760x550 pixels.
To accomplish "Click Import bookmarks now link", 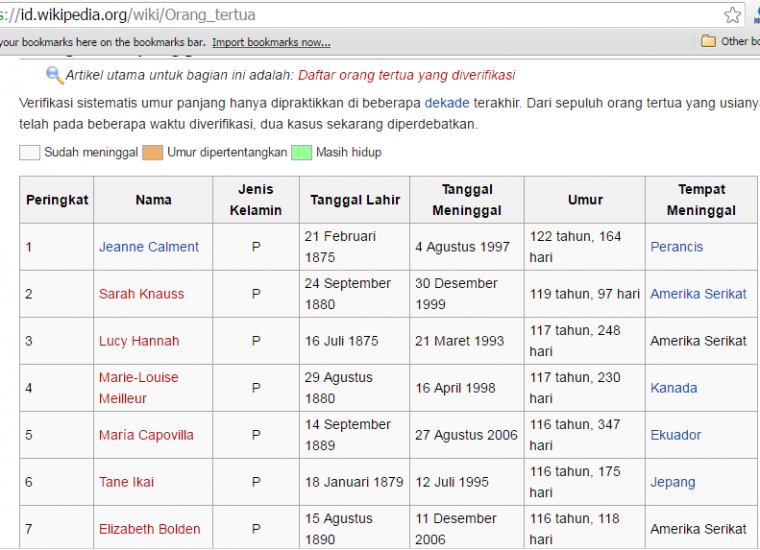I will pyautogui.click(x=271, y=43).
